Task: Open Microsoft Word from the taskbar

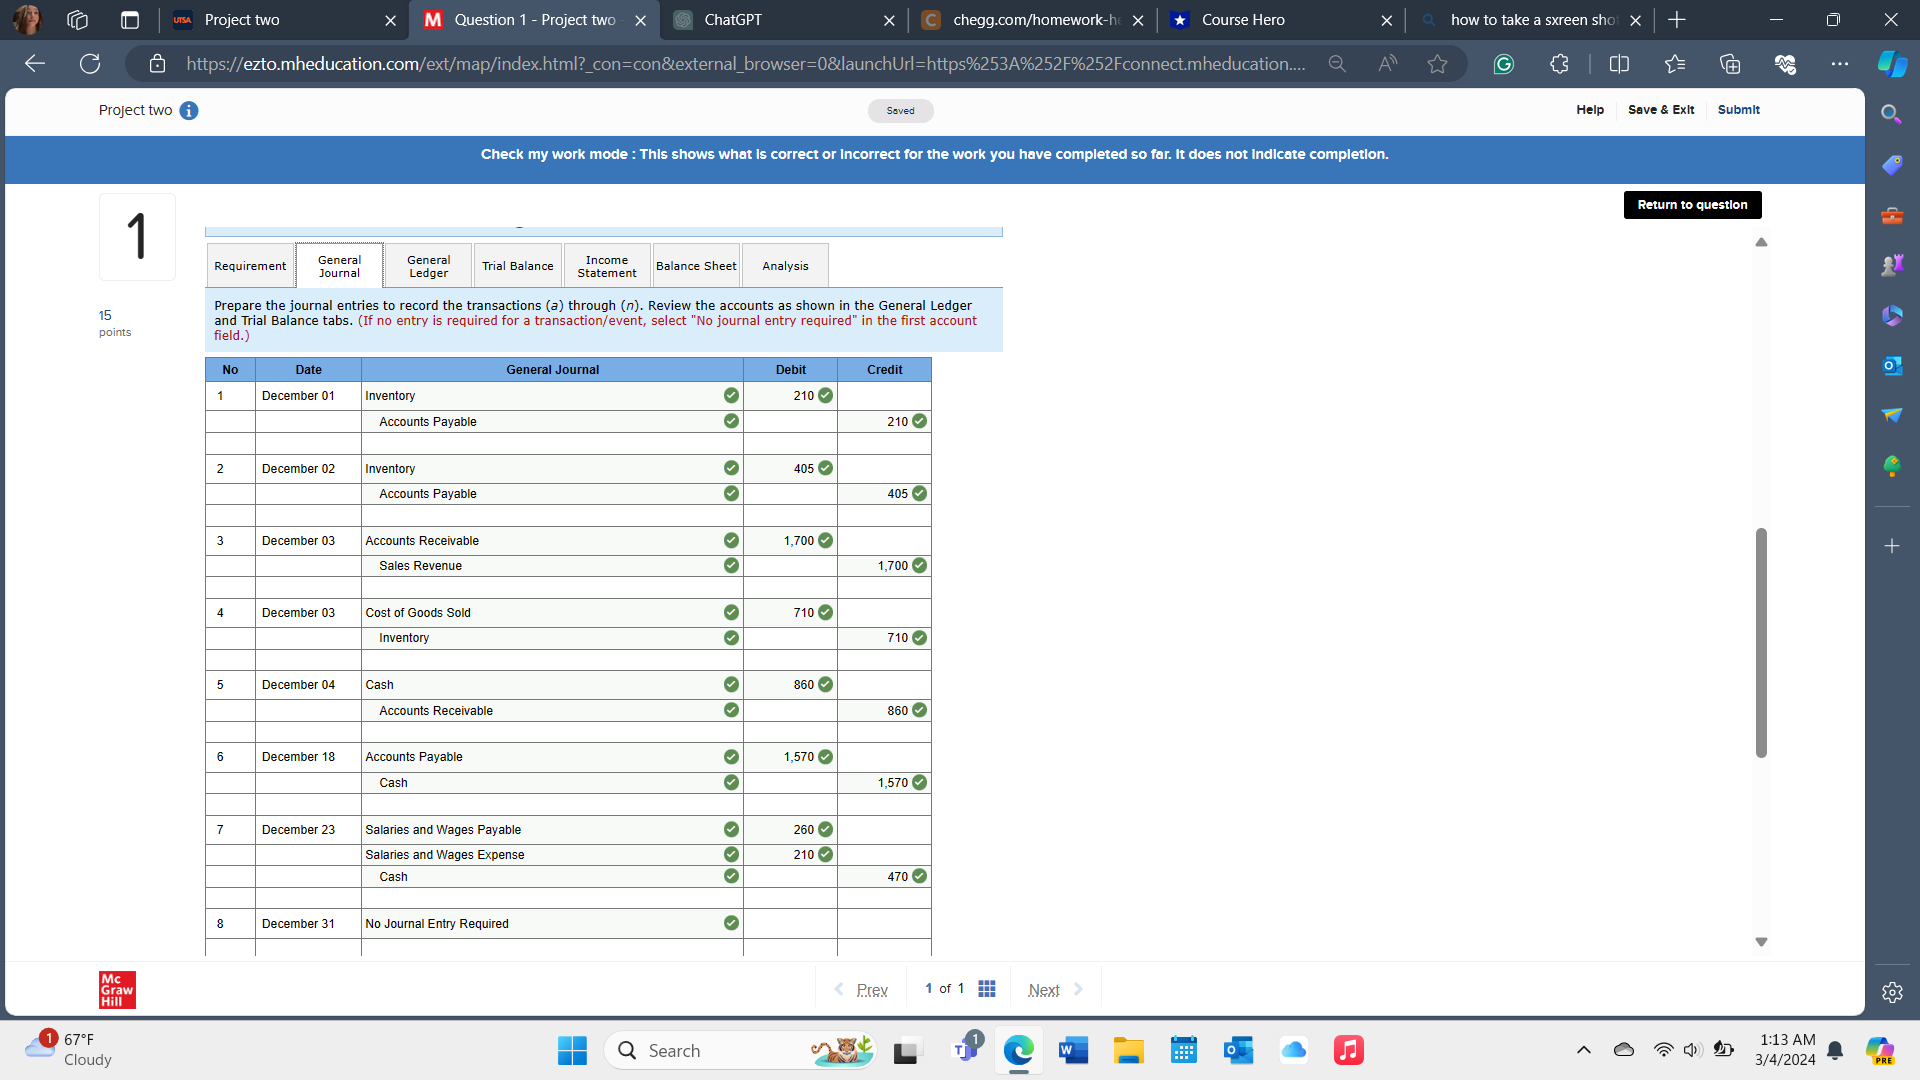Action: [x=1073, y=1050]
